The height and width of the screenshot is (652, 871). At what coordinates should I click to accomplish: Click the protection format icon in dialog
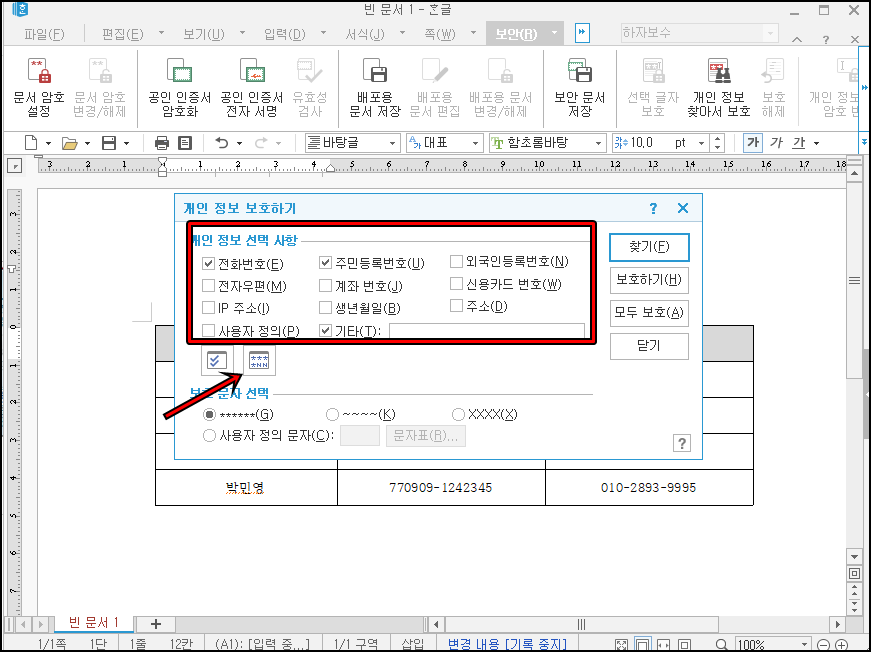pos(259,361)
